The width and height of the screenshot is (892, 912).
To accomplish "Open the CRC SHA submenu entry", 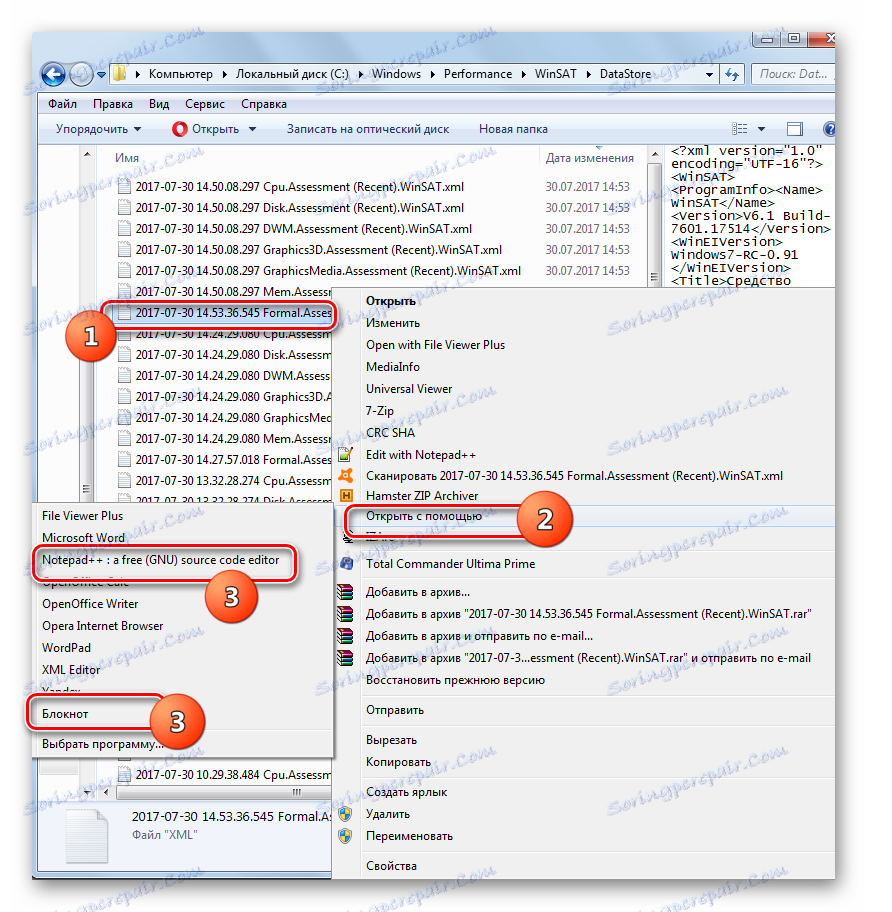I will pyautogui.click(x=390, y=433).
